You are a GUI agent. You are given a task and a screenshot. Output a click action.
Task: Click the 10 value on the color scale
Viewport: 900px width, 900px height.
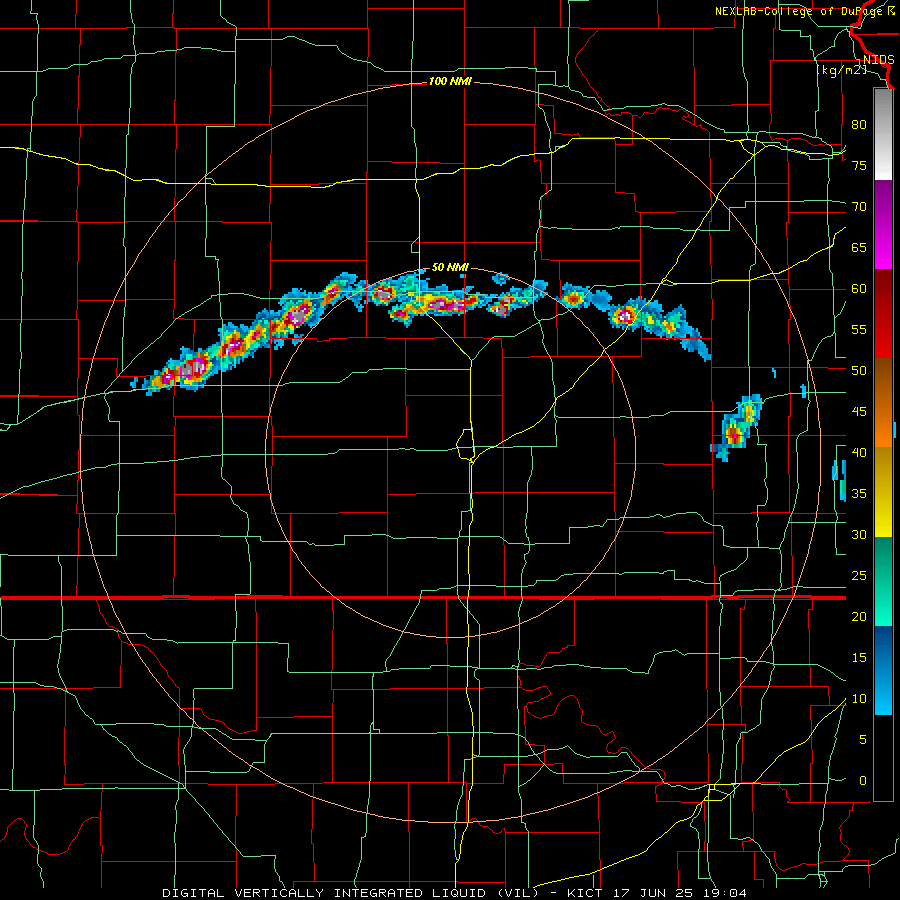(x=859, y=699)
